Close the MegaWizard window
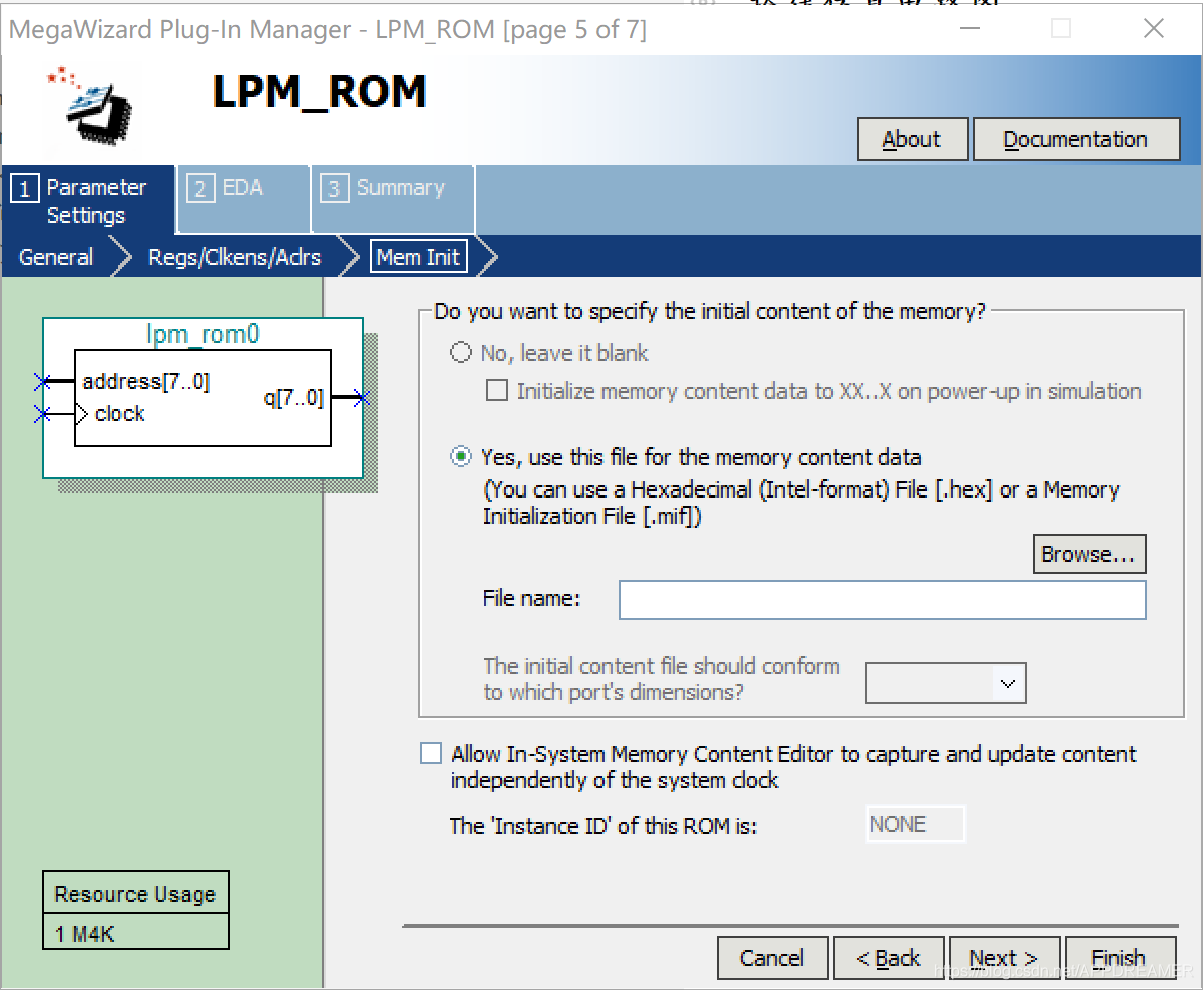The image size is (1204, 990). 1153,29
